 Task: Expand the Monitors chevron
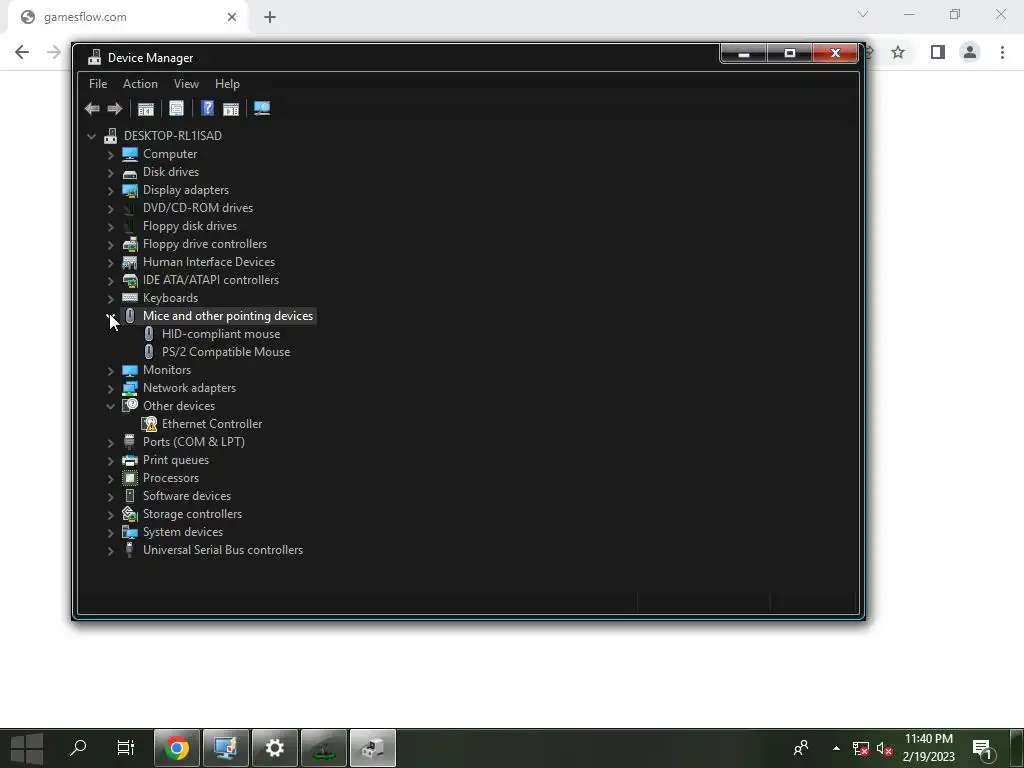point(110,370)
